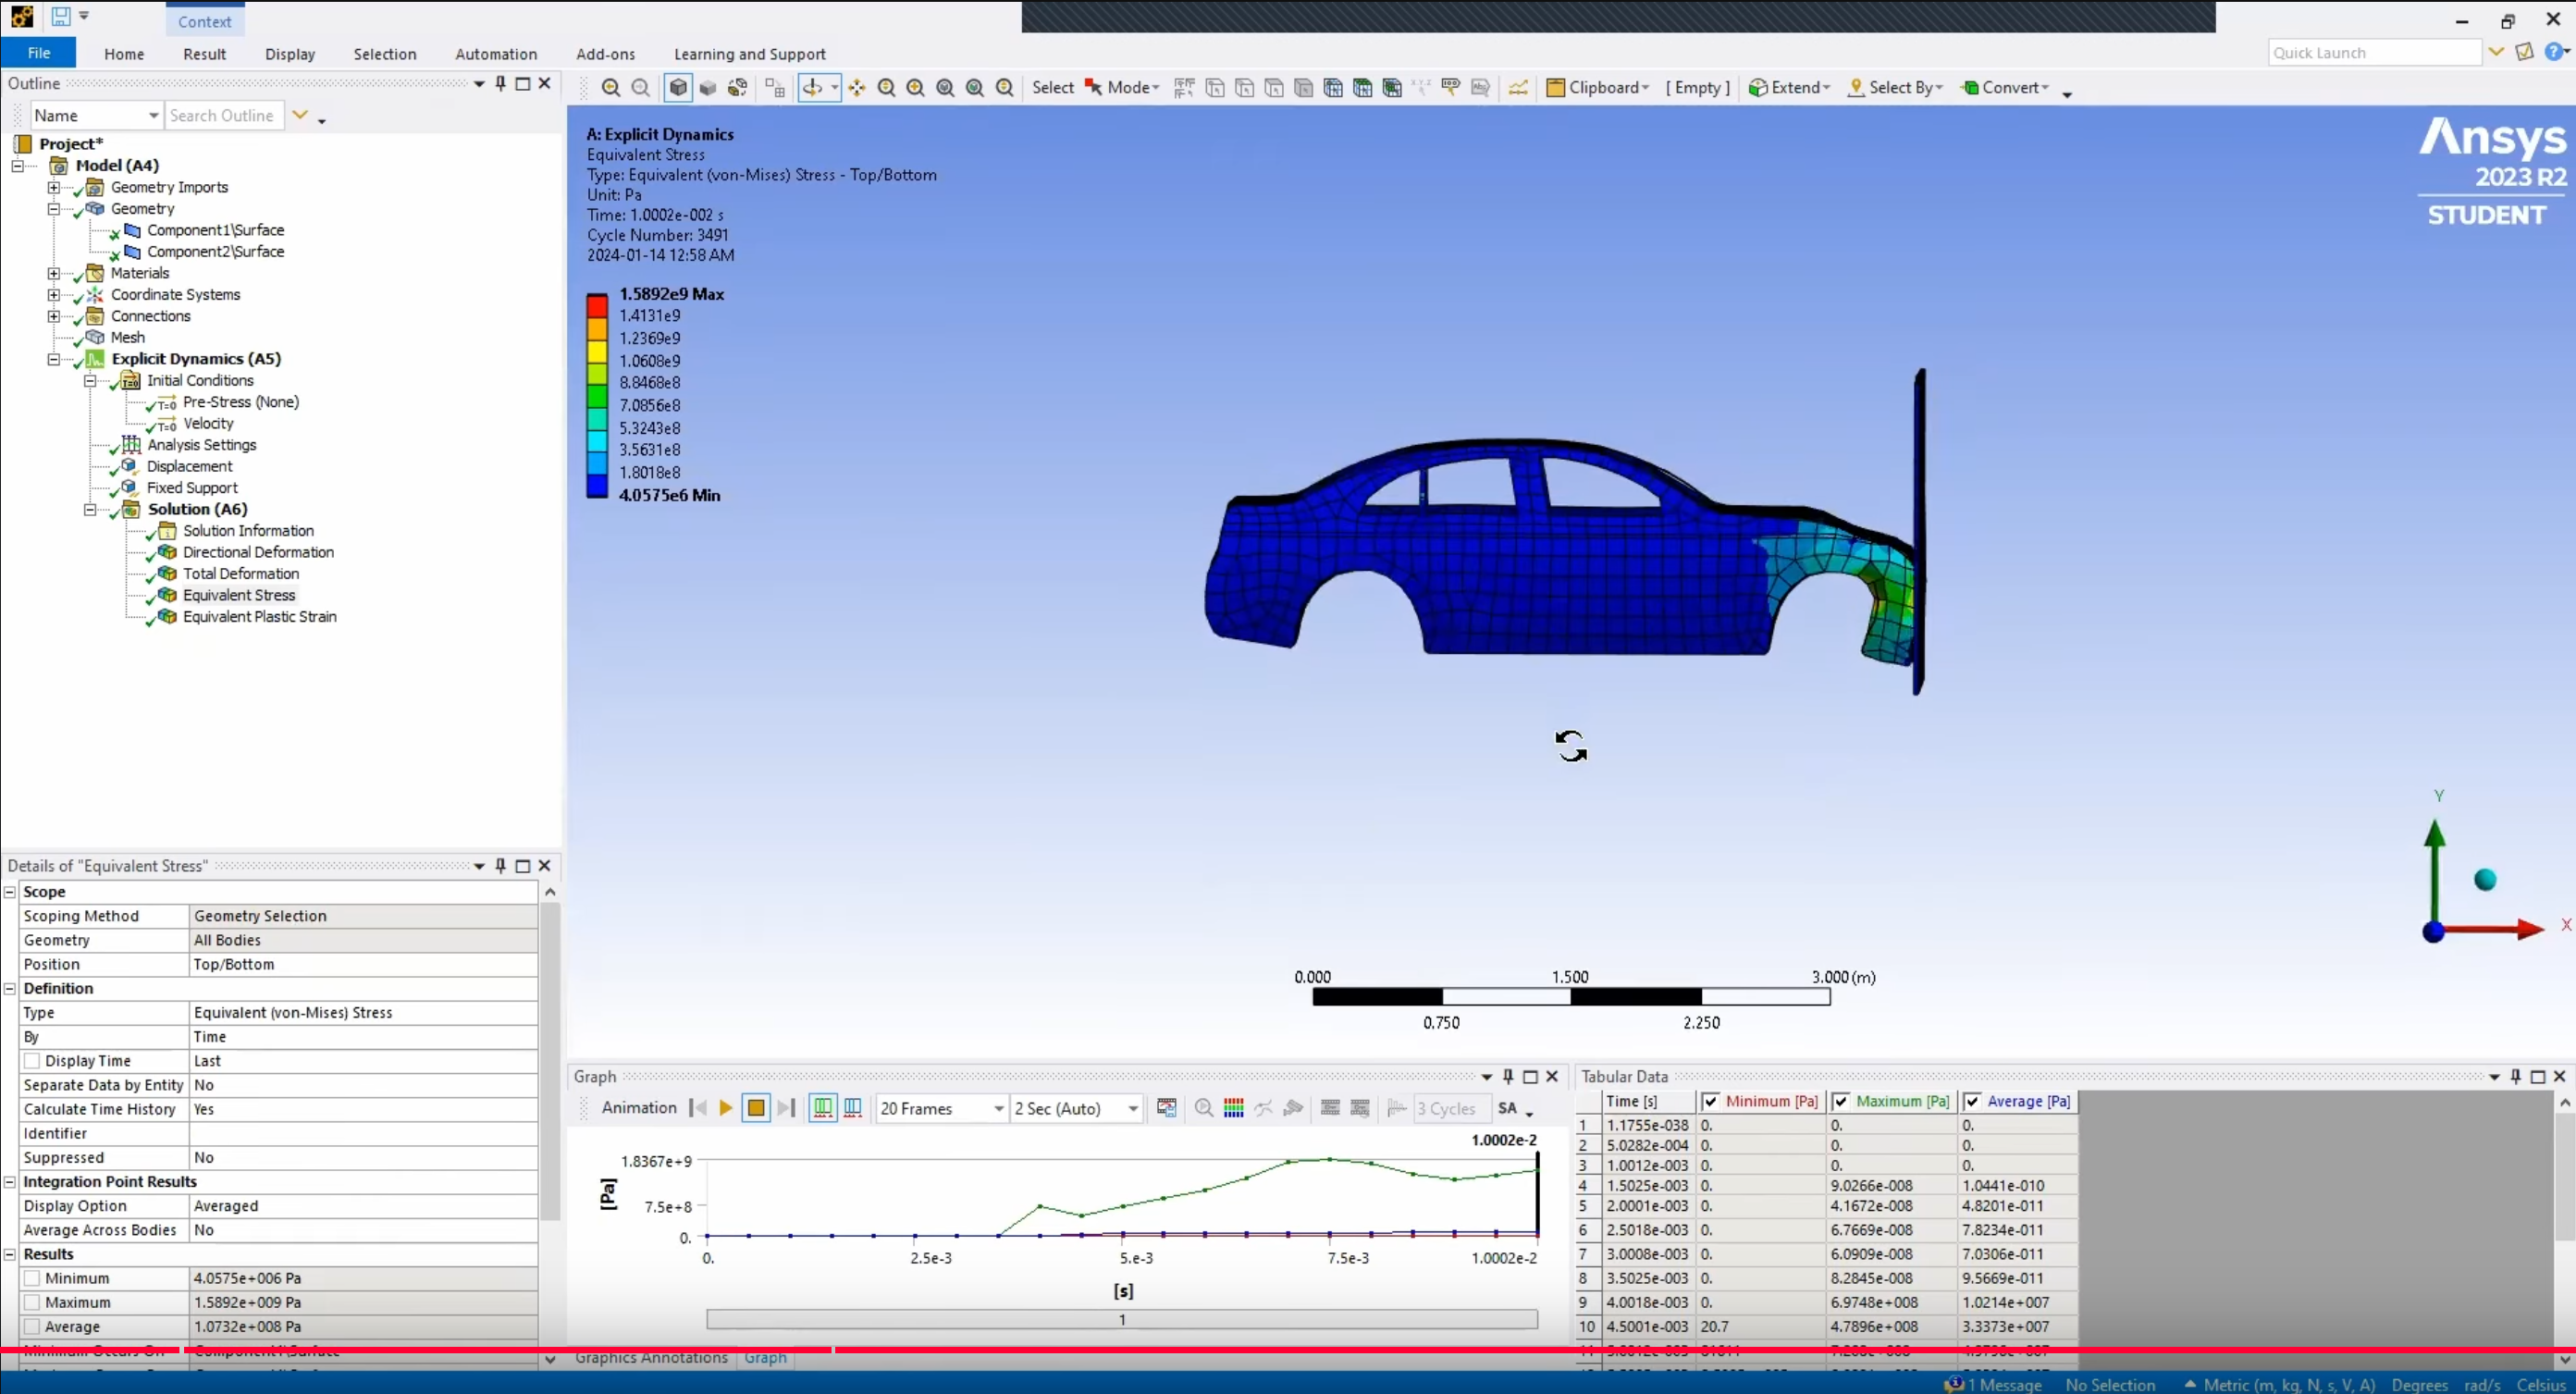
Task: Select Total Deformation result in outline
Action: 241,574
